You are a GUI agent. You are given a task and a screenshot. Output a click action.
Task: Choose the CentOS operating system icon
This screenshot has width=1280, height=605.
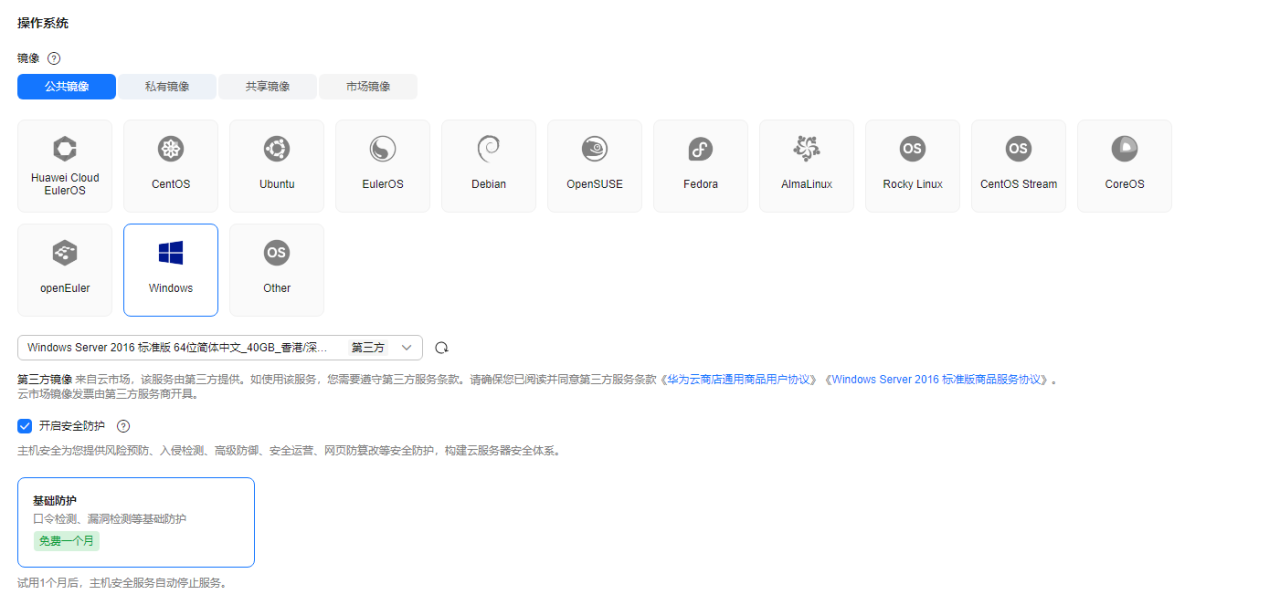pos(171,149)
